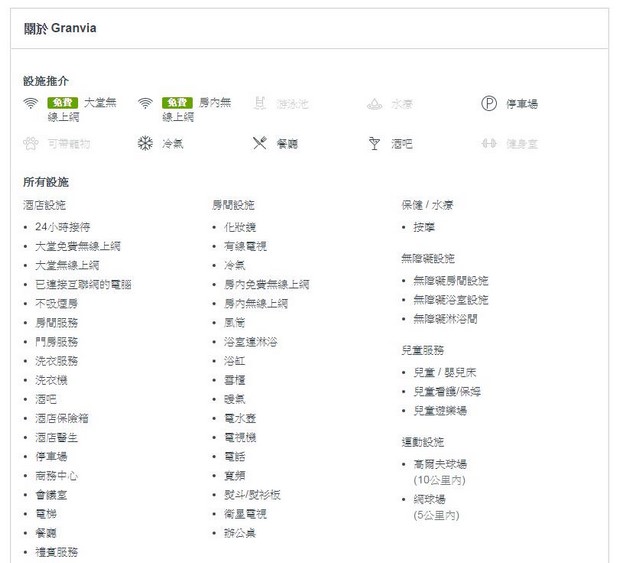
Task: Click the '酒店醫生' list item
Action: [x=57, y=438]
